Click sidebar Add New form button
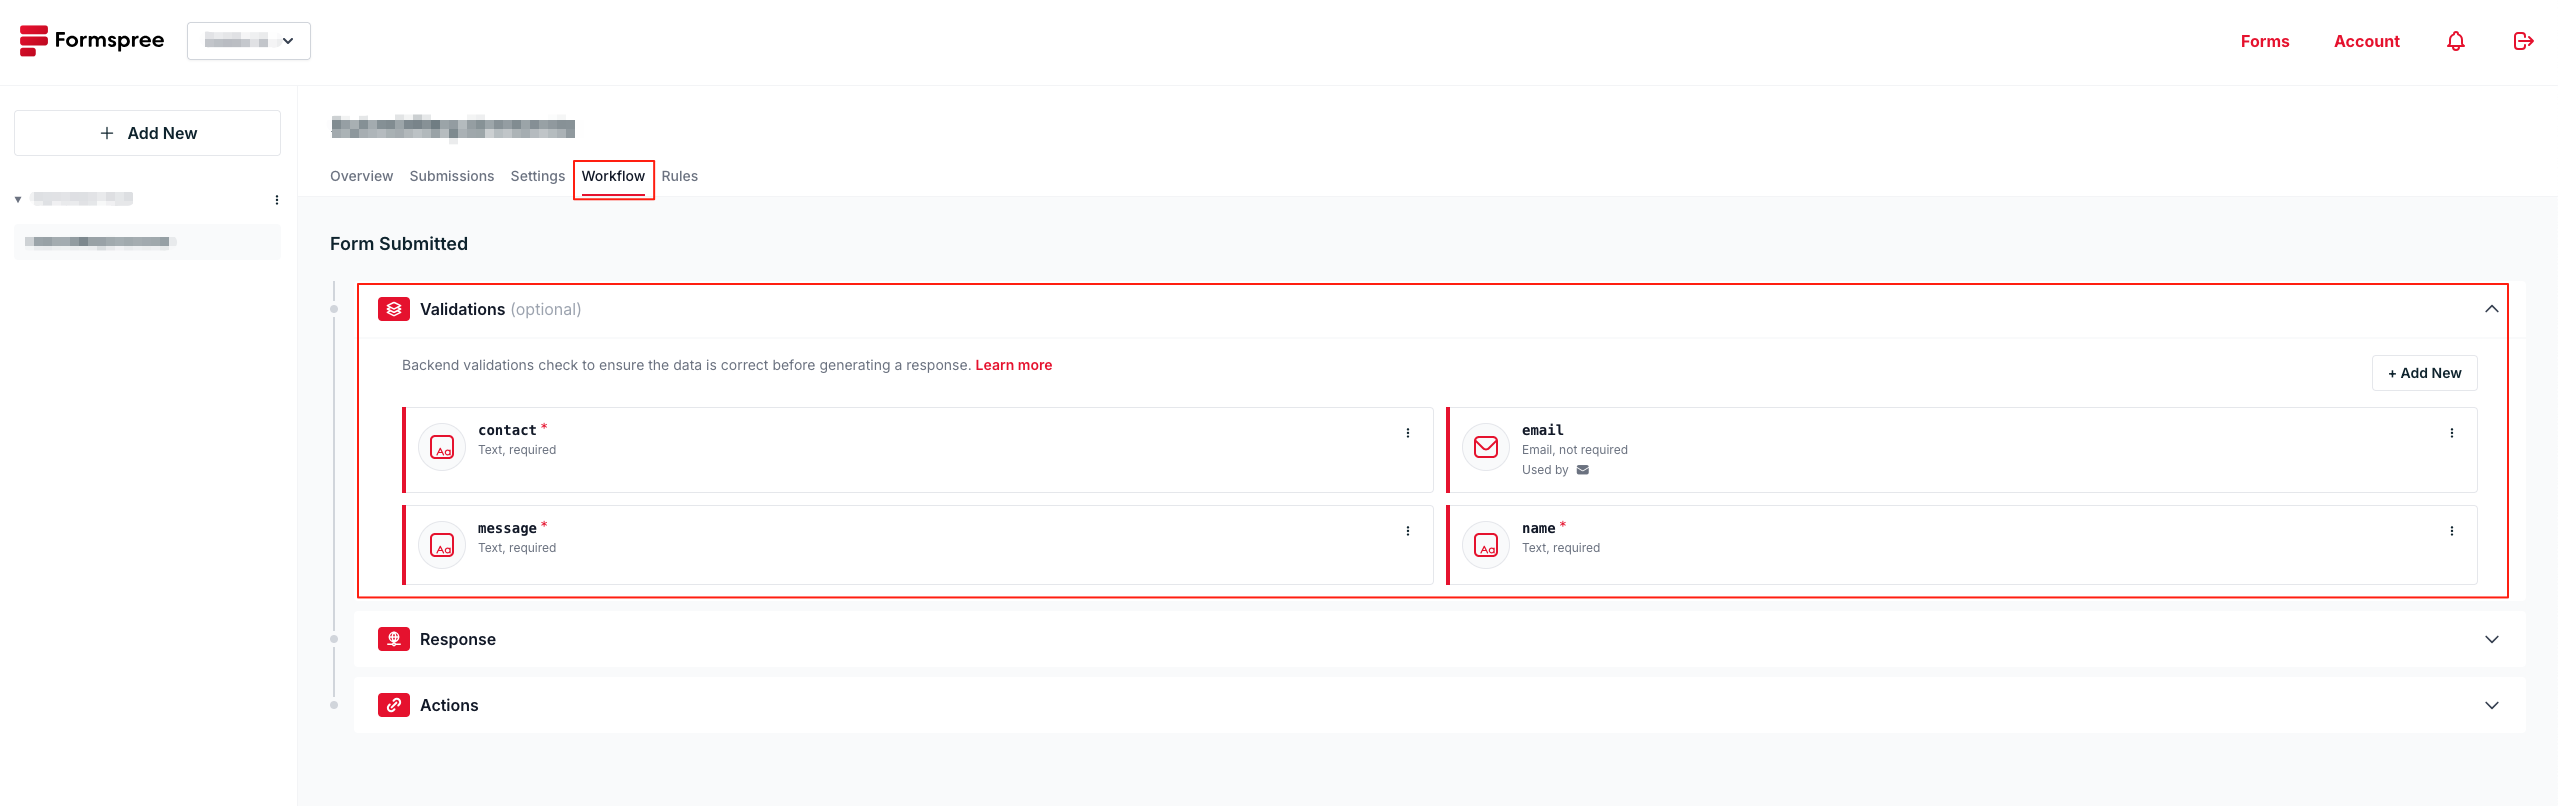Viewport: 2558px width, 806px height. (x=148, y=133)
